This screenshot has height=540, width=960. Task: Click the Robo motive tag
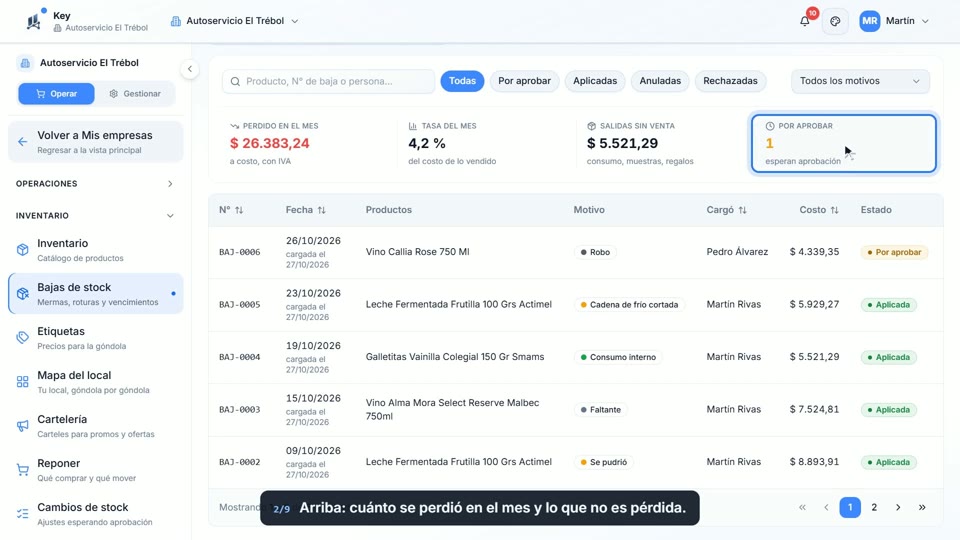click(x=595, y=252)
